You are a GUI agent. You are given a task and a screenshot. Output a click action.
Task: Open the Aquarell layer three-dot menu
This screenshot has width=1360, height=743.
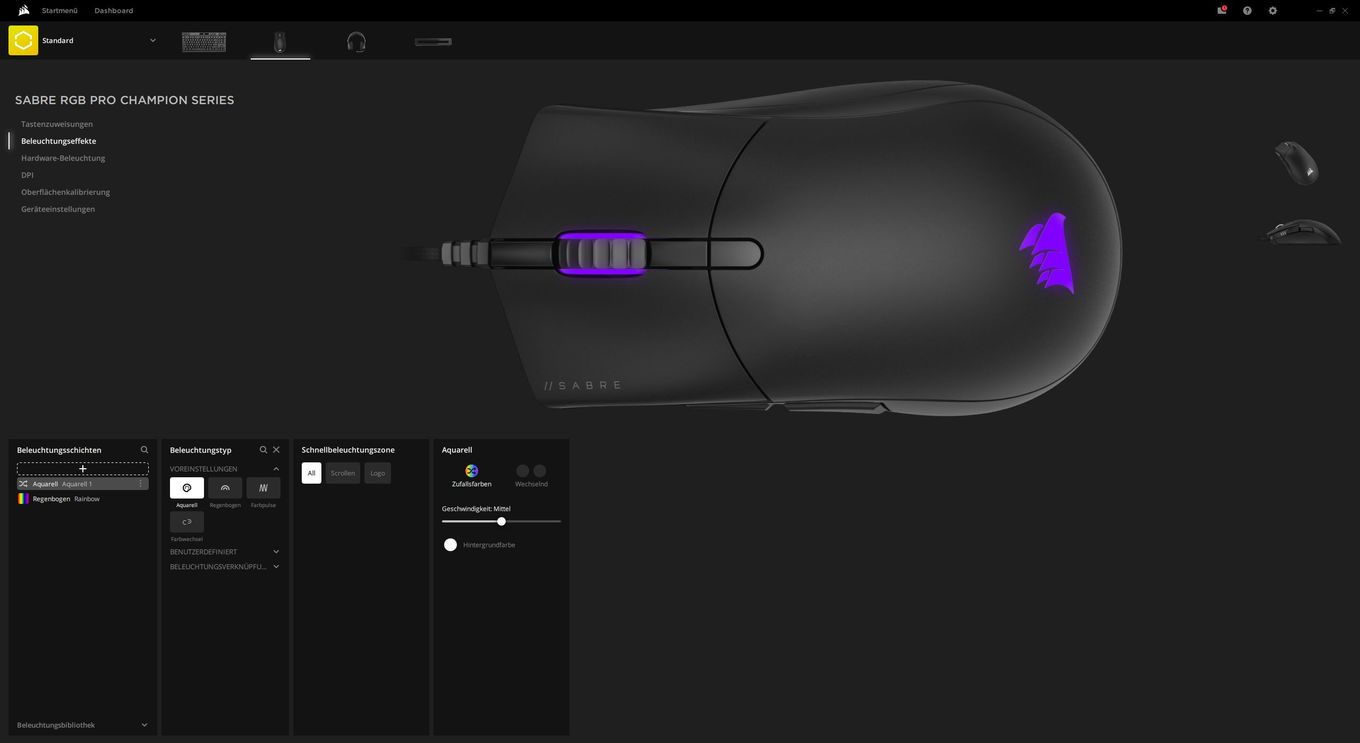pyautogui.click(x=140, y=484)
